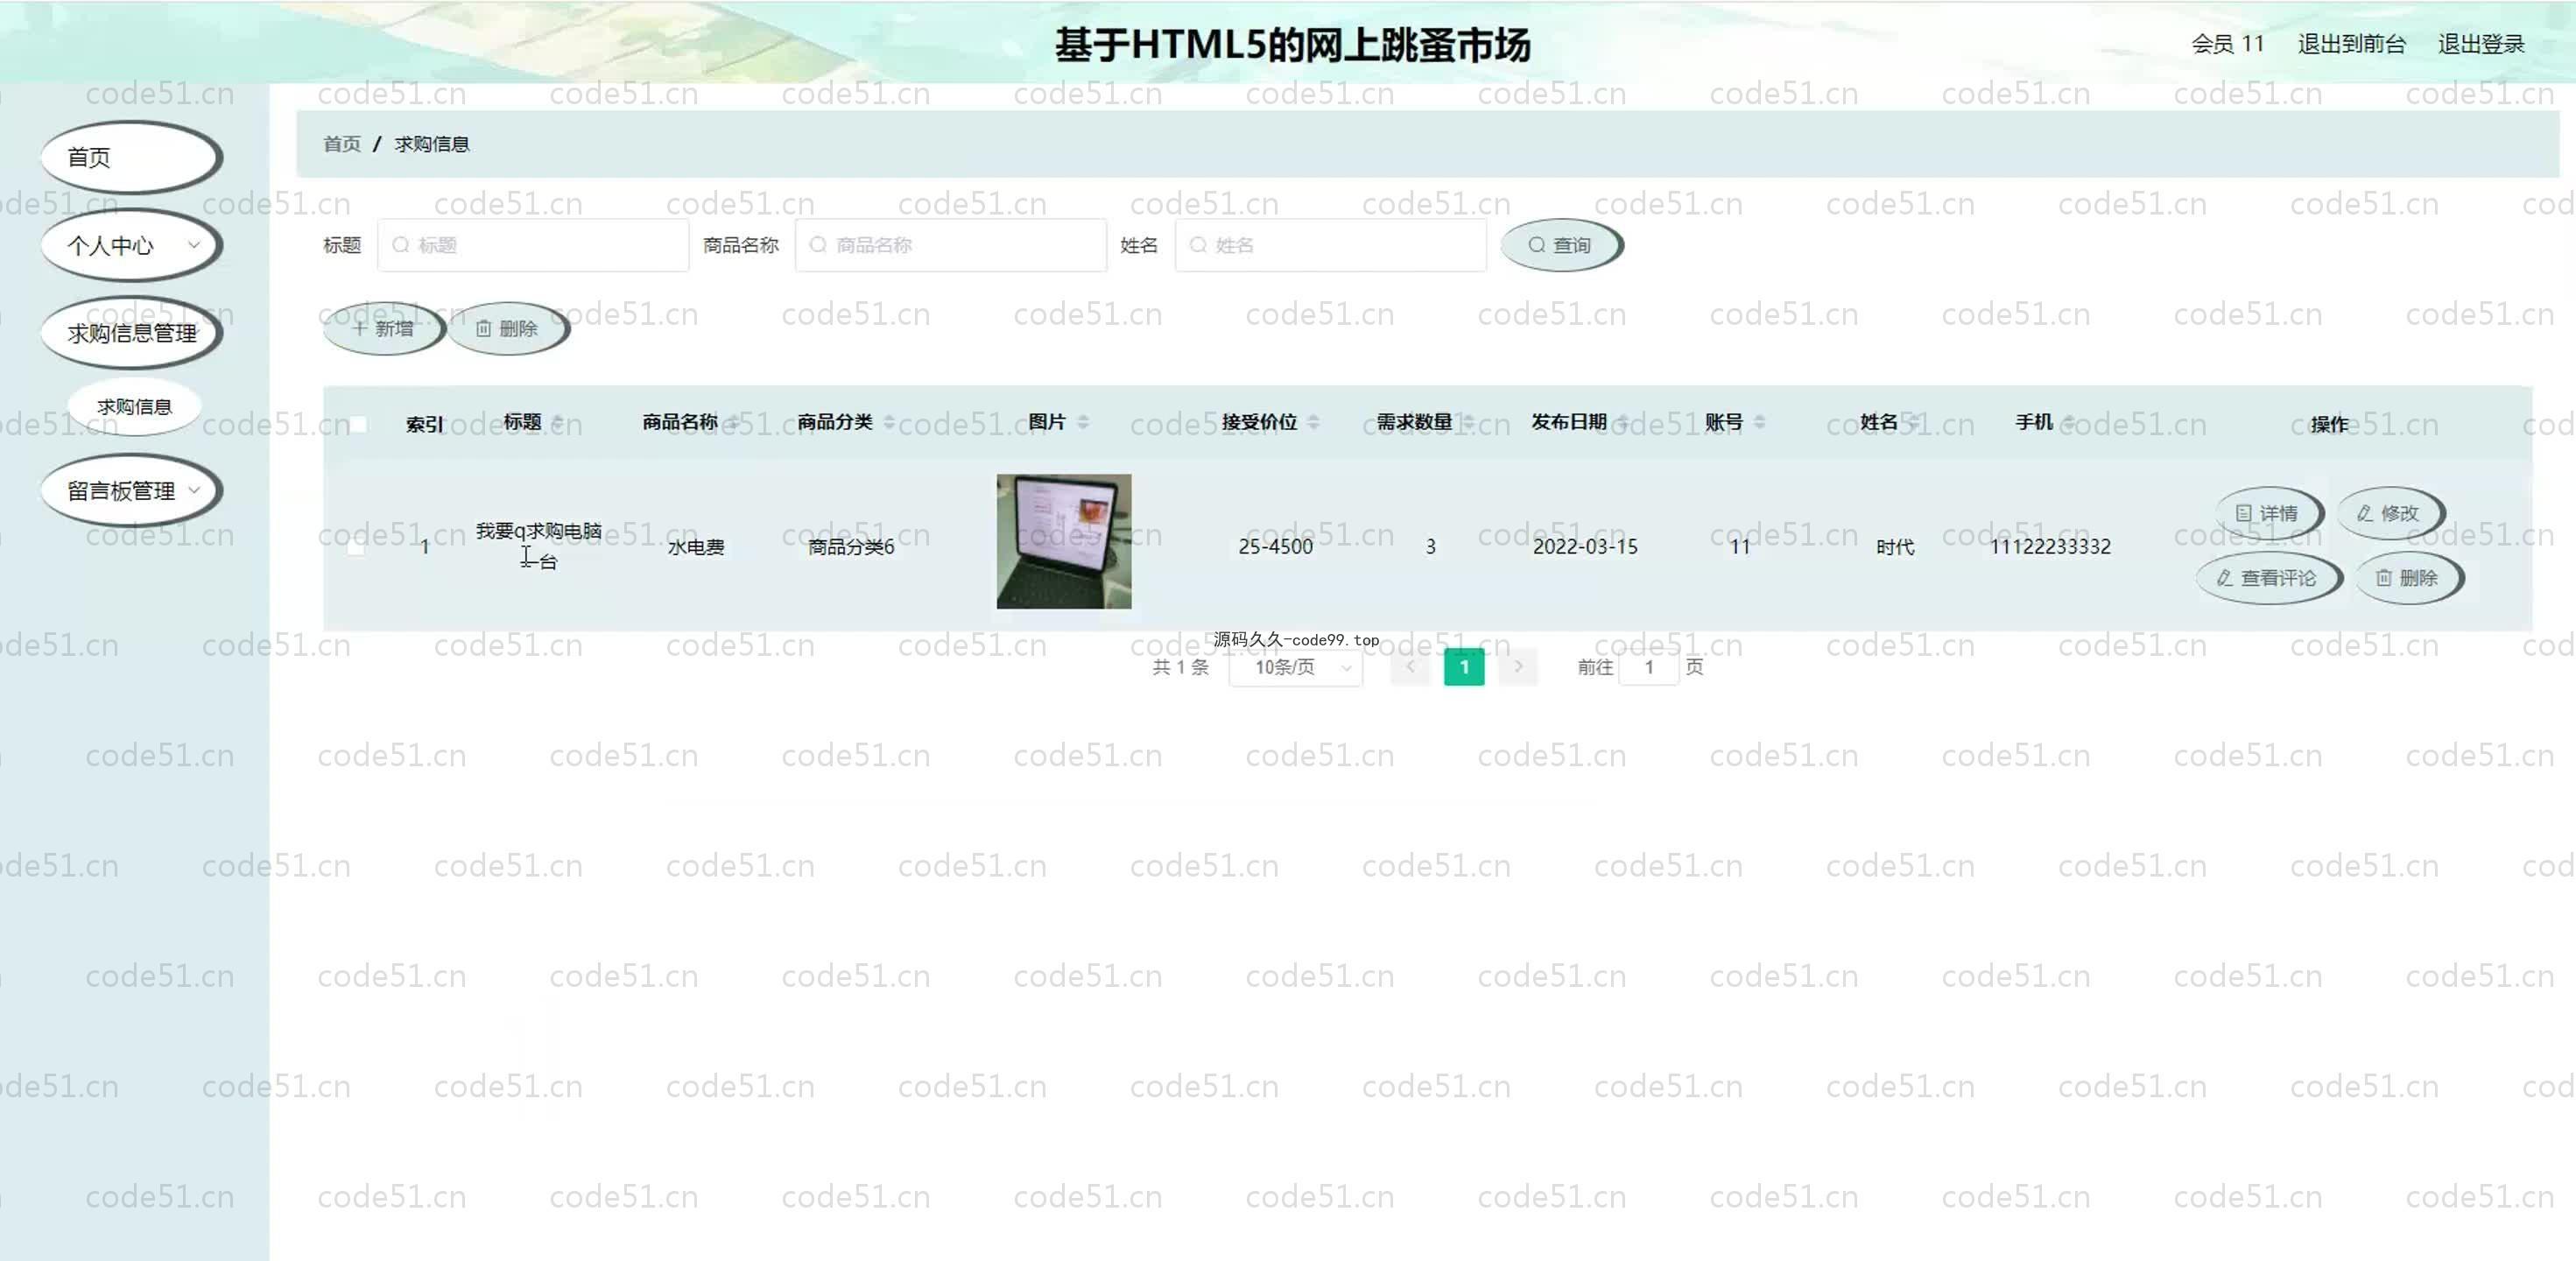Click the next page arrow

1518,667
